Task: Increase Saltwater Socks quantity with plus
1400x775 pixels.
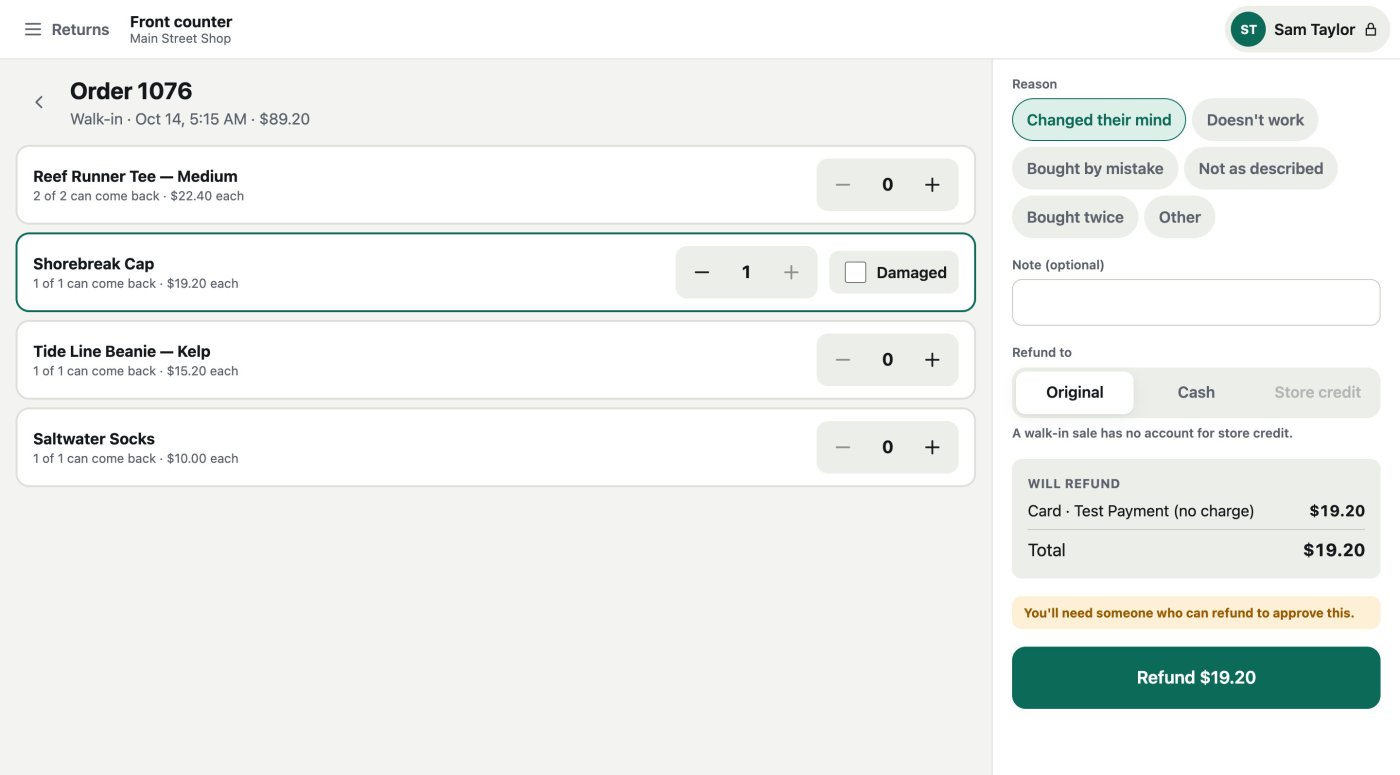Action: coord(932,447)
